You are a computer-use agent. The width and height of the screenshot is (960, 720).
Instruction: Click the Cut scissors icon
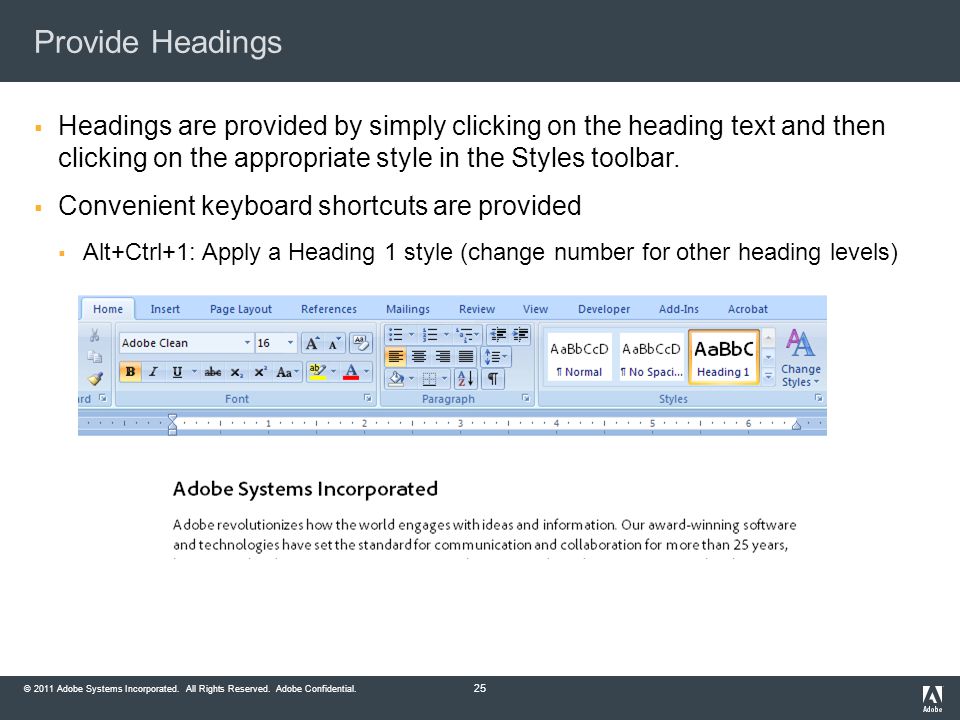coord(94,335)
